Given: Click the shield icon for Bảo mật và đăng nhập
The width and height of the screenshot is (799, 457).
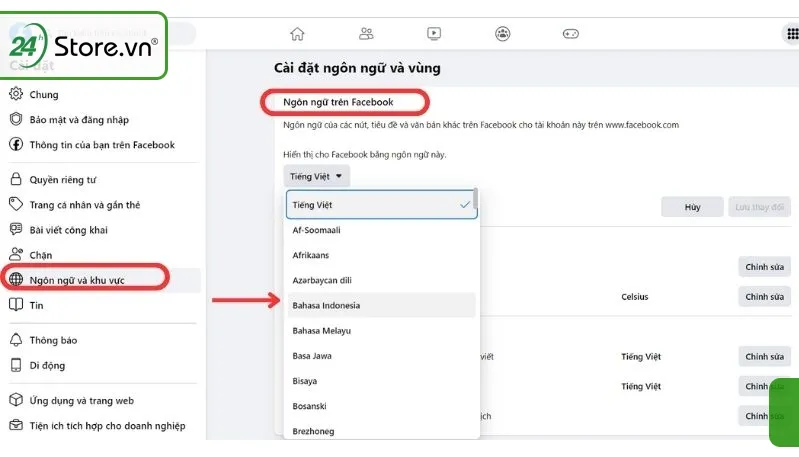Looking at the screenshot, I should coord(16,120).
